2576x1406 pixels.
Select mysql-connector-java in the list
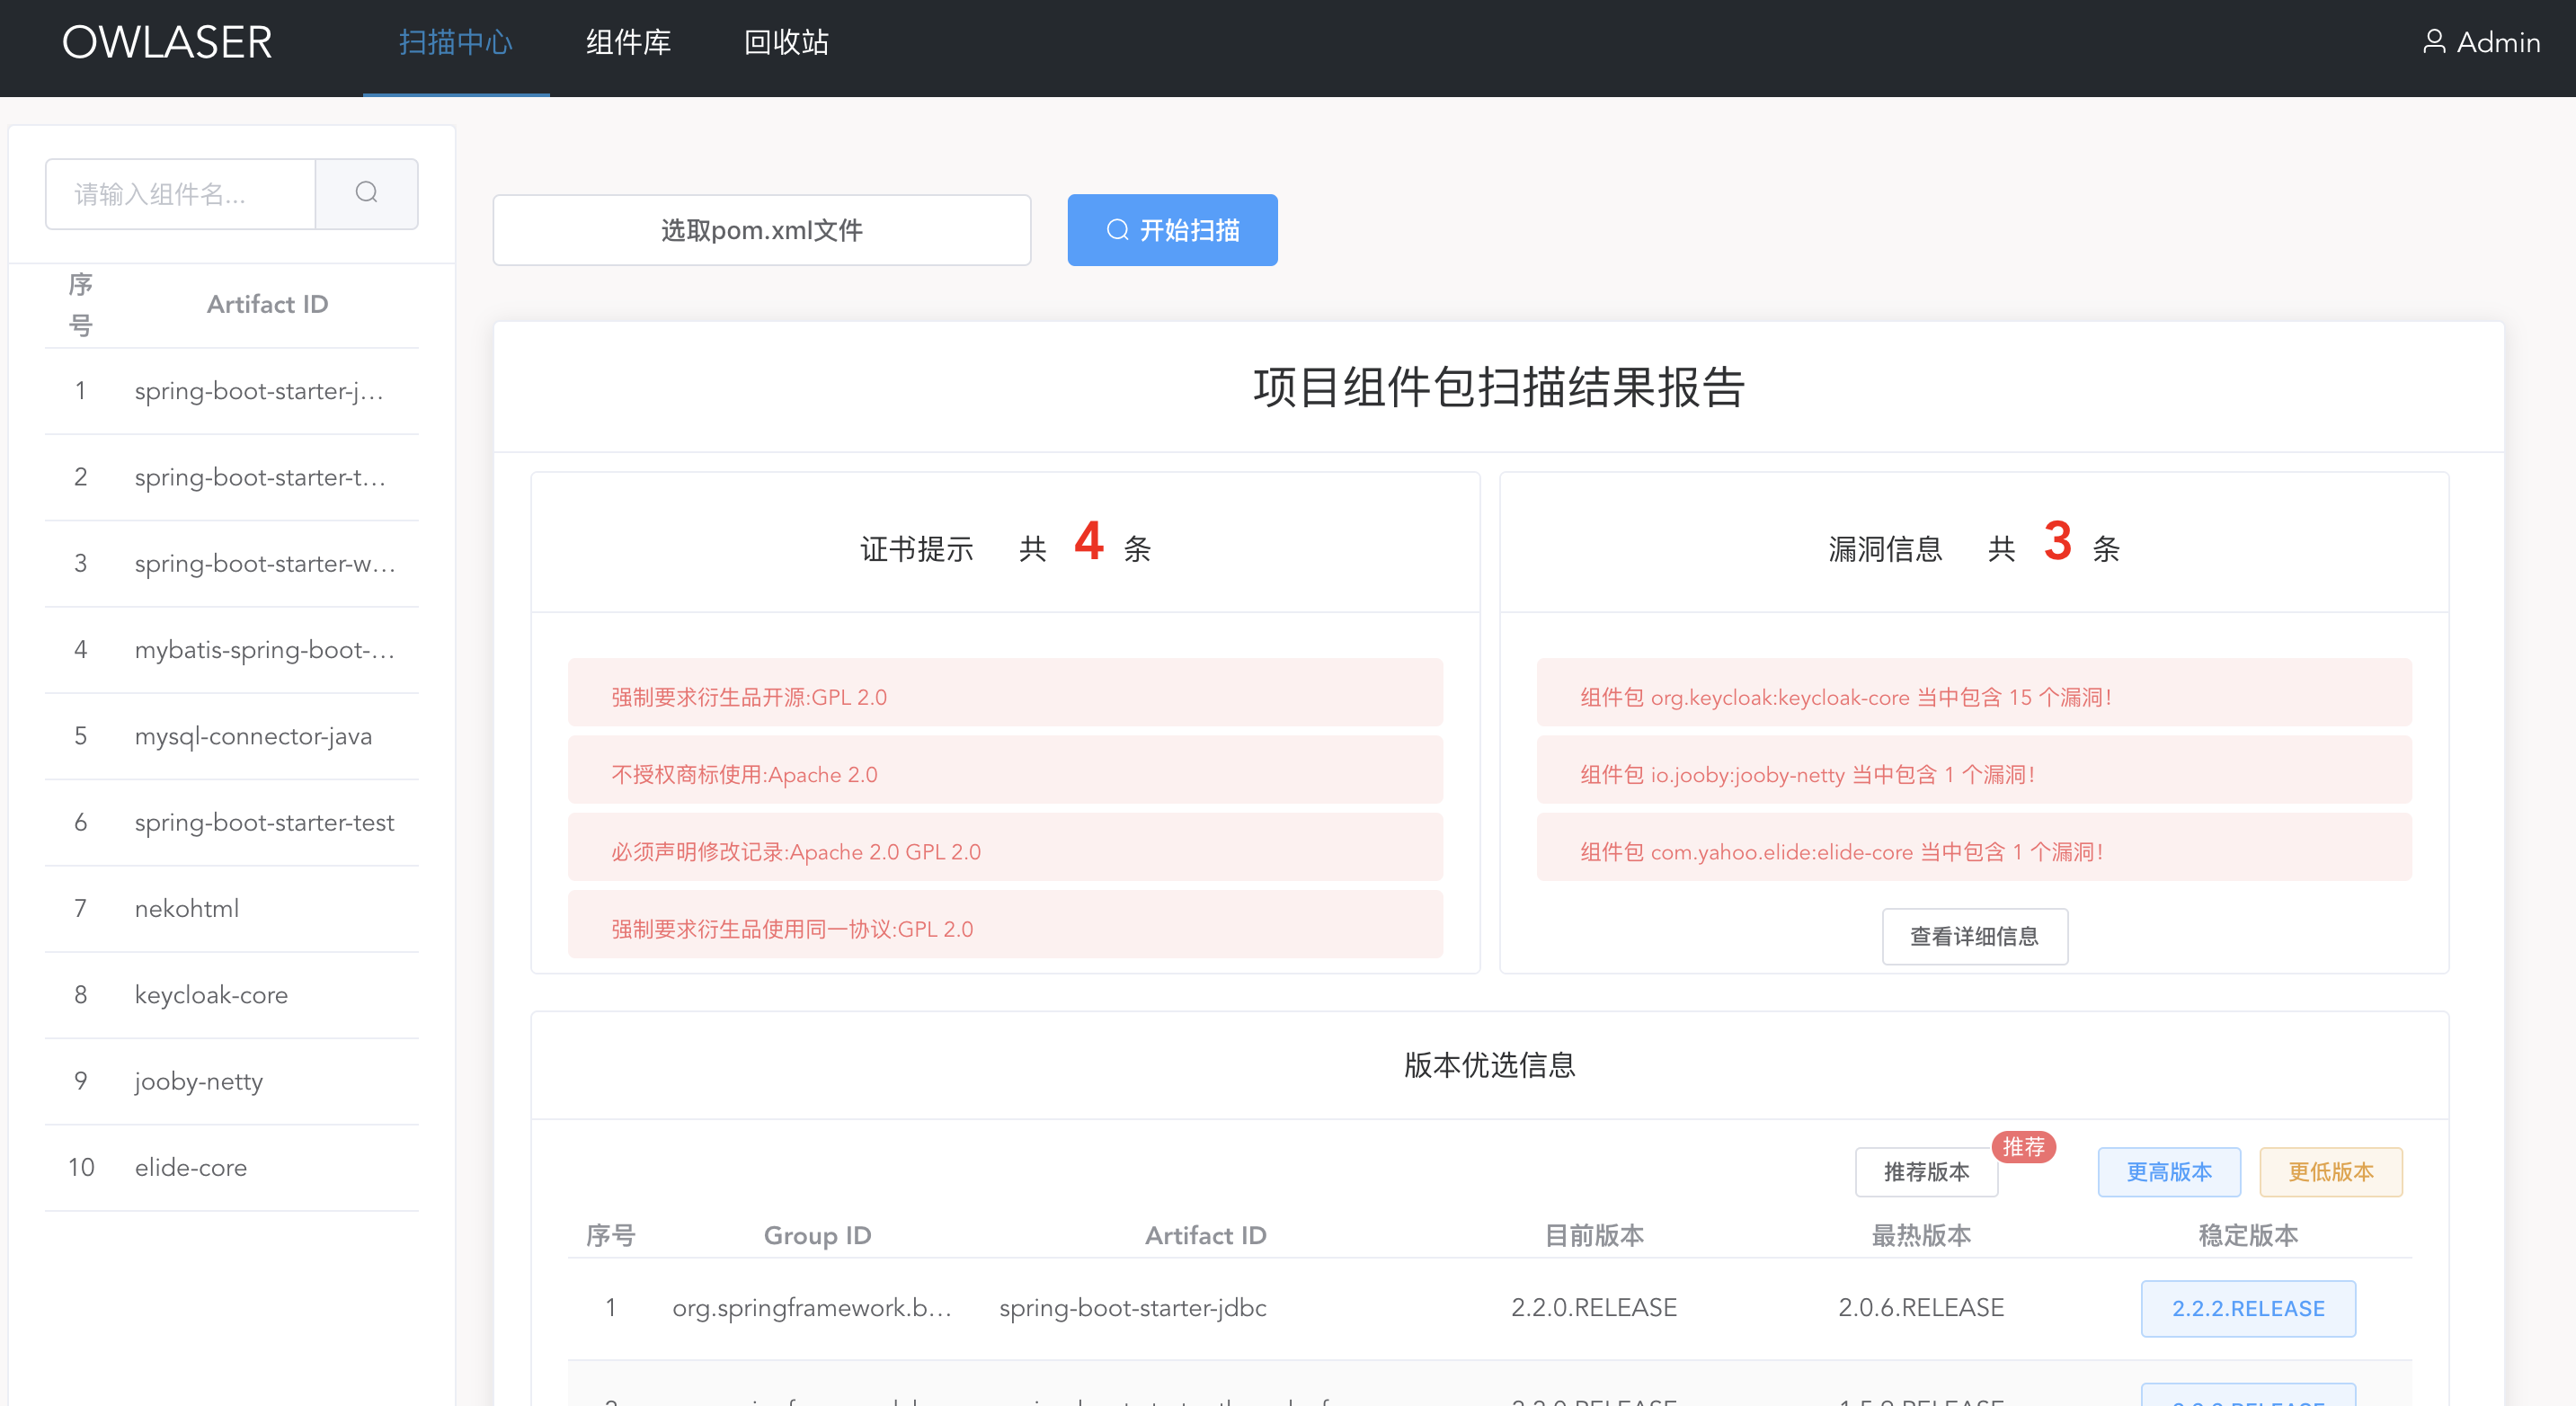[x=253, y=735]
